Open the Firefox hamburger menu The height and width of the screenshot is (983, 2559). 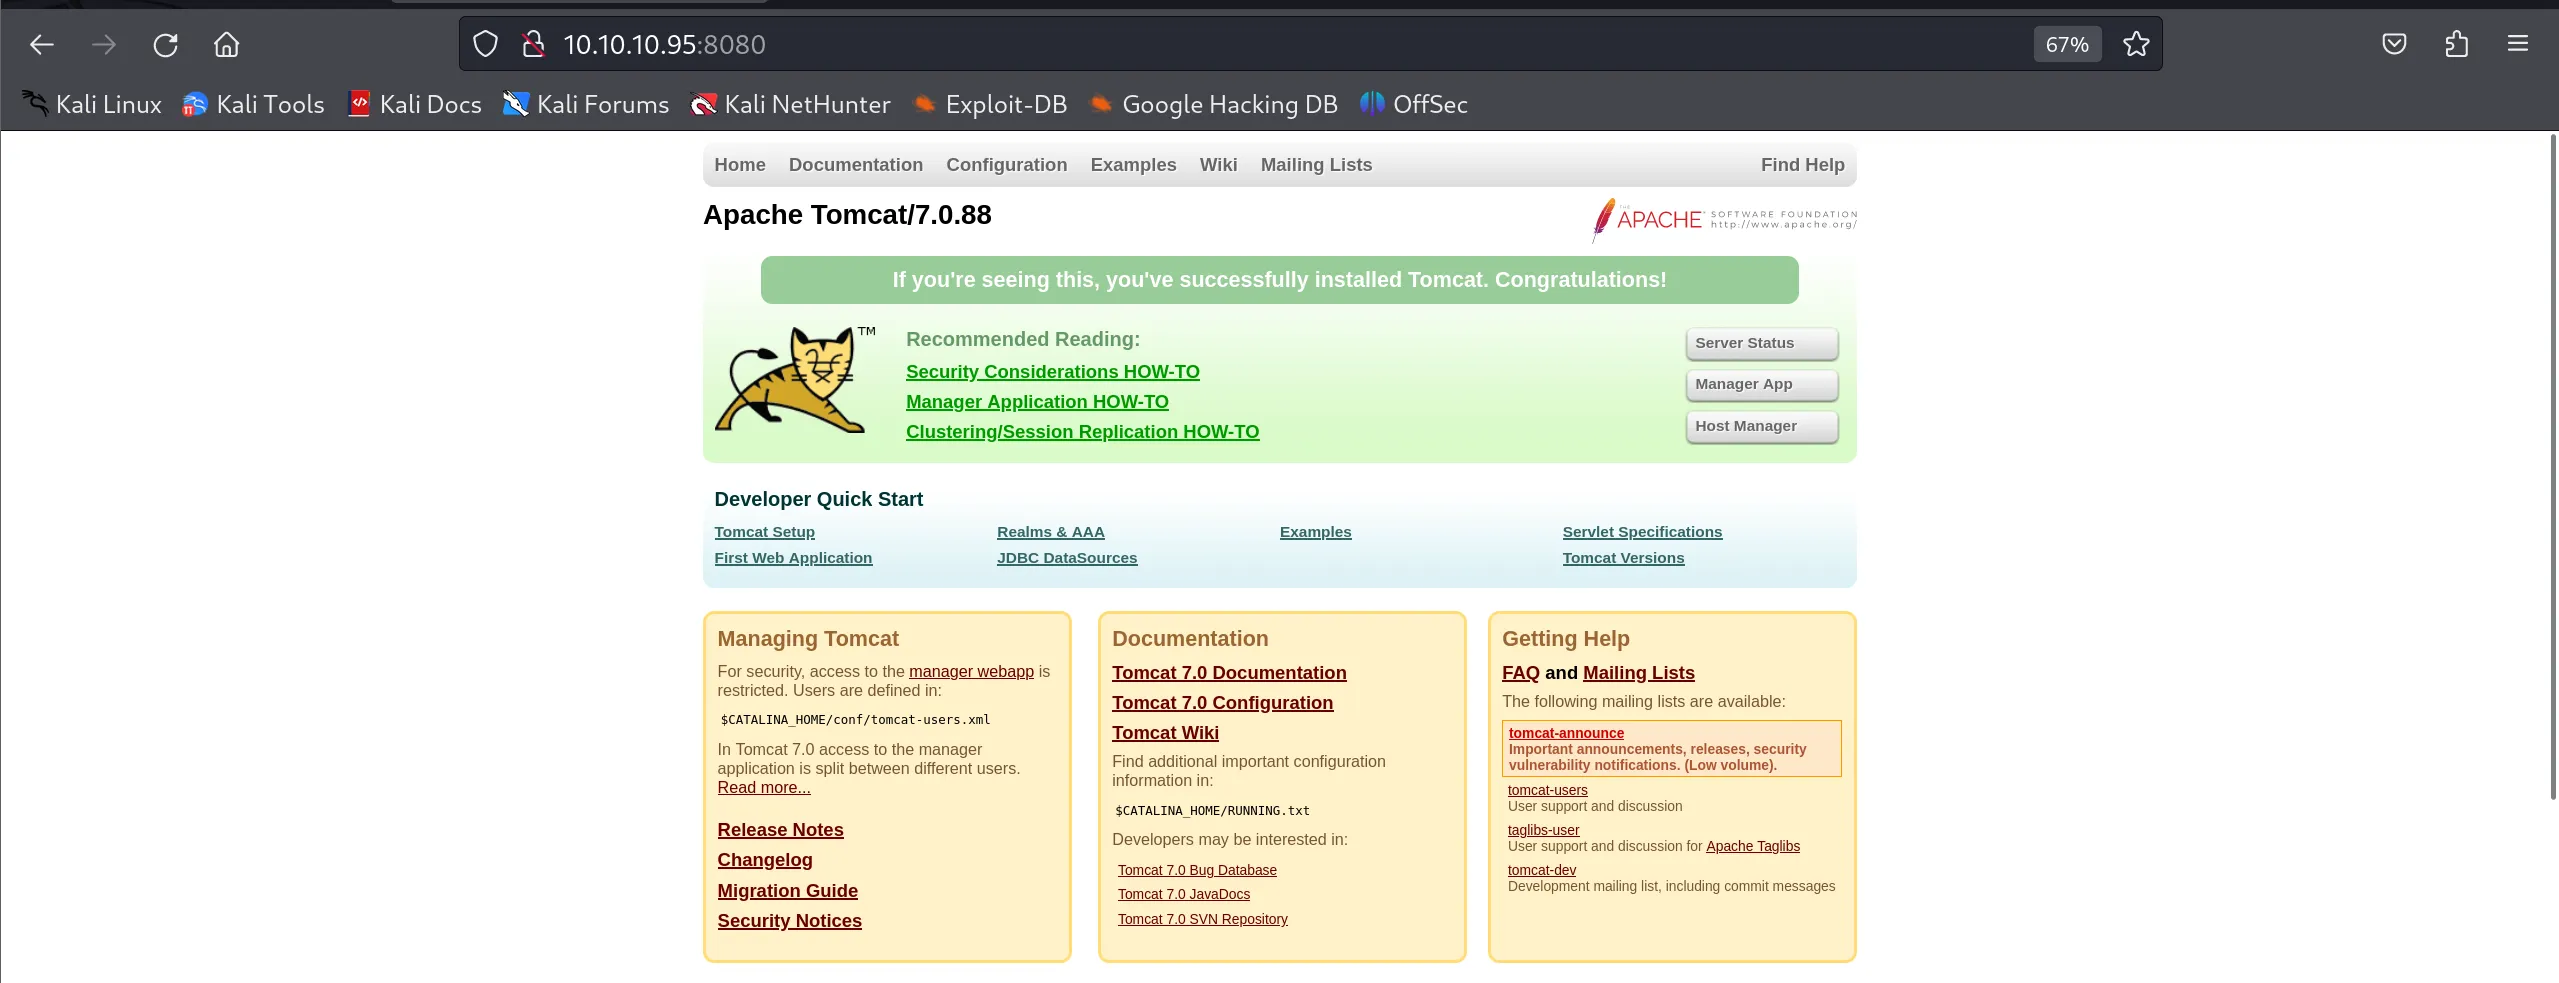[2518, 45]
